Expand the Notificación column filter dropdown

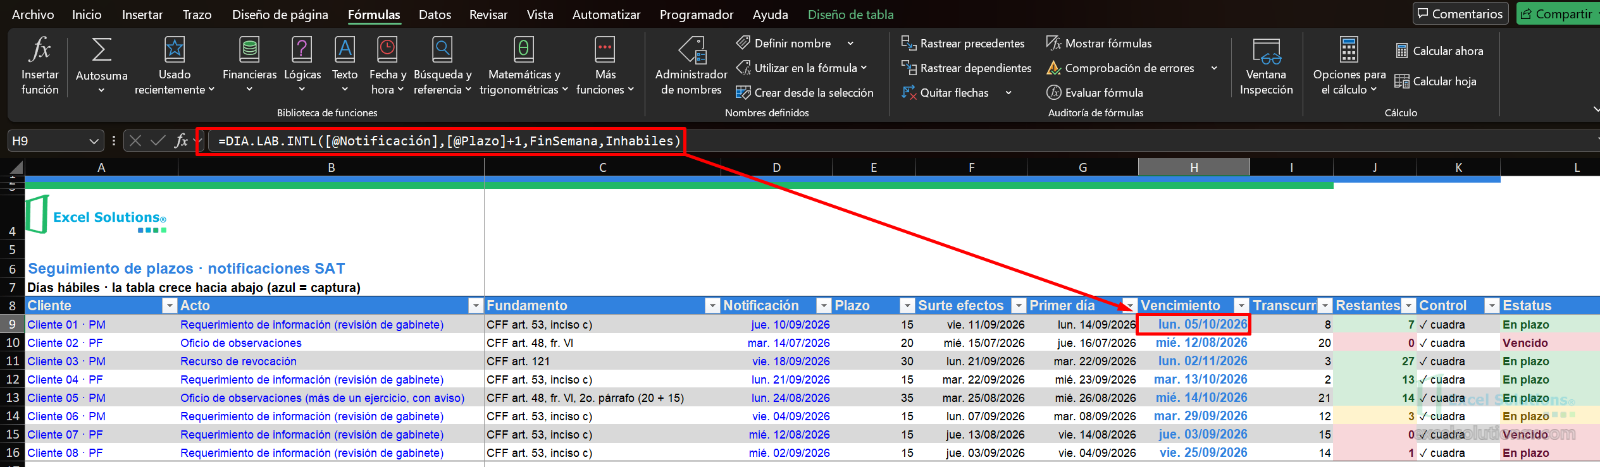pos(824,306)
